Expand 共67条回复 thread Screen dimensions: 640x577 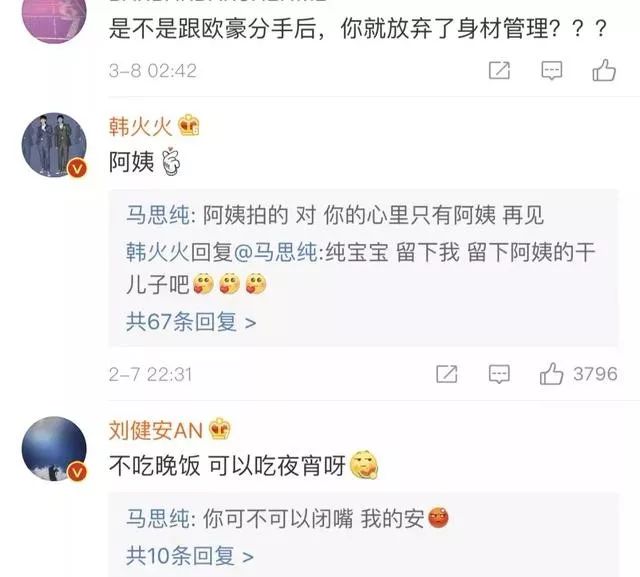pyautogui.click(x=191, y=322)
